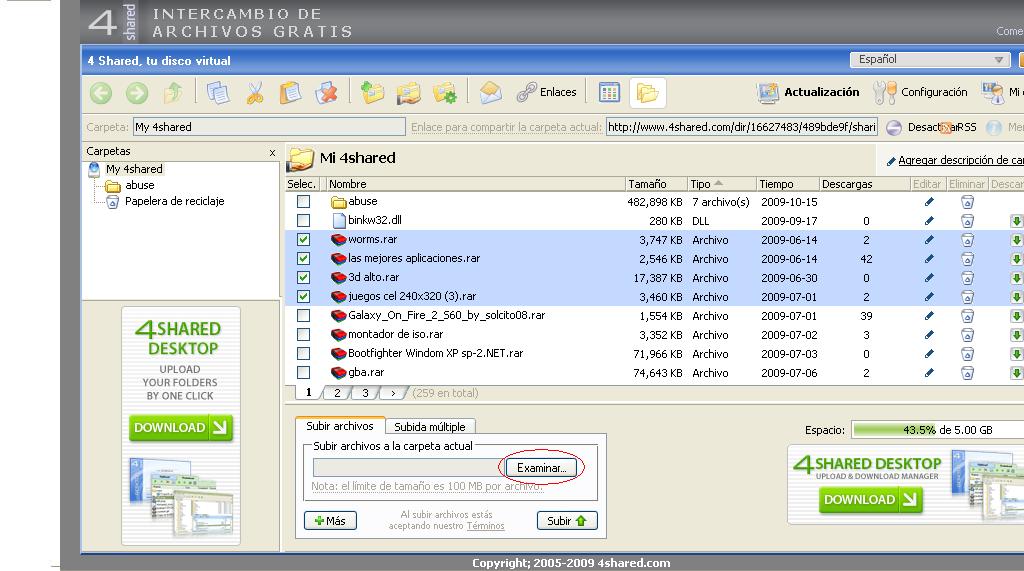Click trash icon for binkw32.dll
1024x571 pixels.
[x=968, y=221]
